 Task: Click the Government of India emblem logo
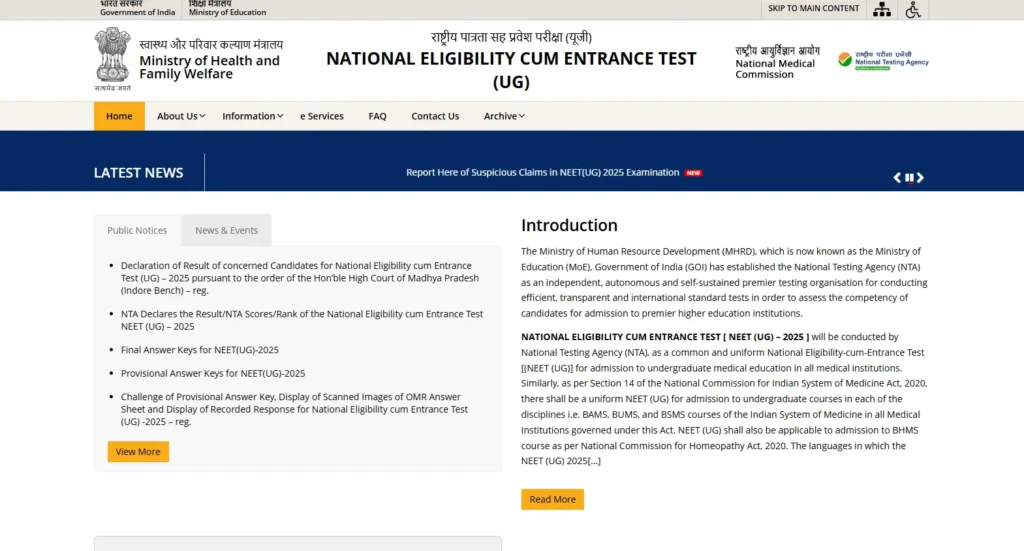point(112,59)
